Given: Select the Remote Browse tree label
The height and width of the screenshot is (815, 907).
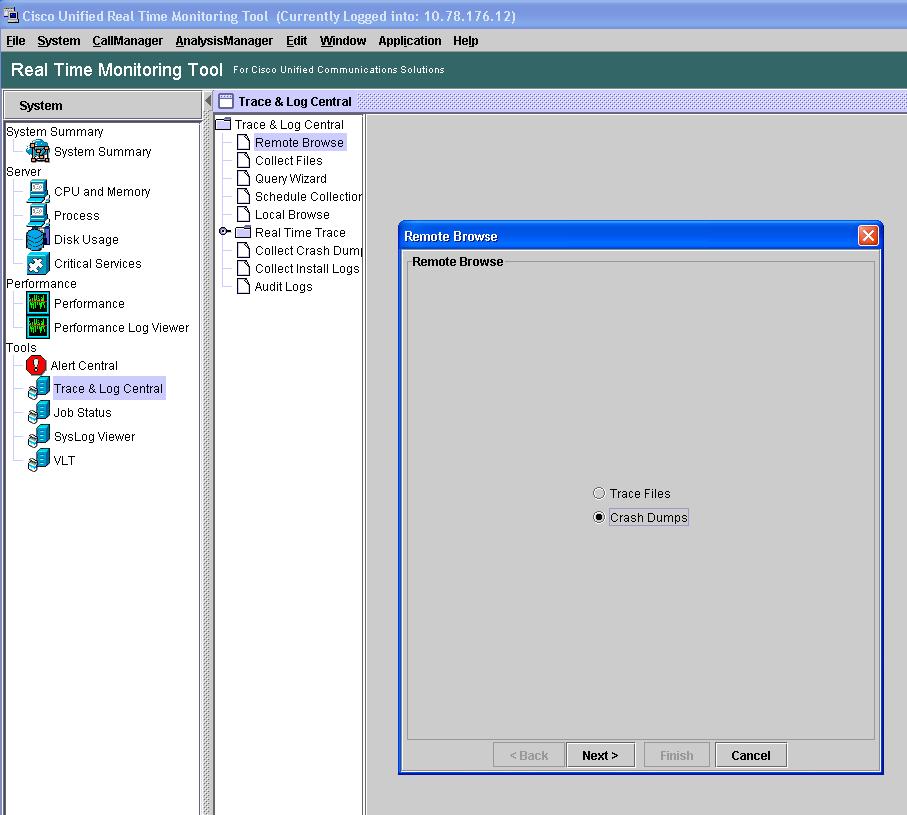Looking at the screenshot, I should 299,142.
